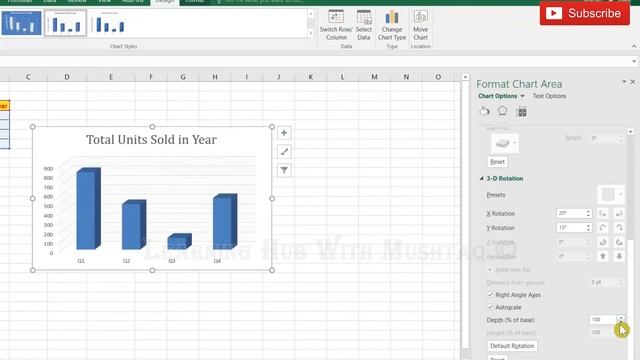Click the Q4 bar in the chart
The height and width of the screenshot is (360, 640).
click(224, 221)
